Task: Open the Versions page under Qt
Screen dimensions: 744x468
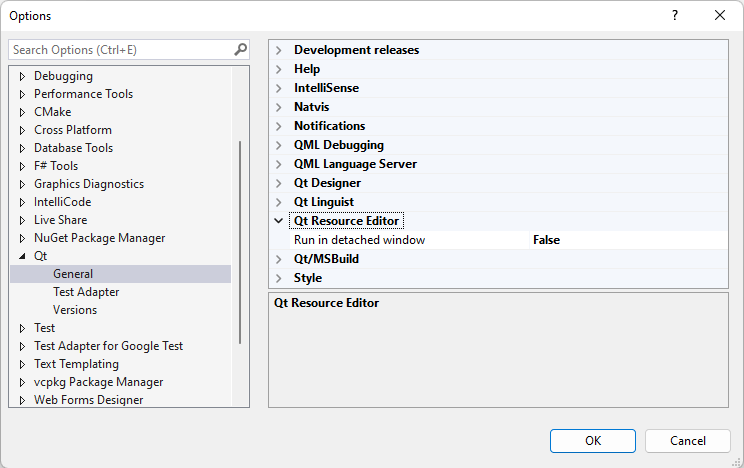Action: pos(75,310)
